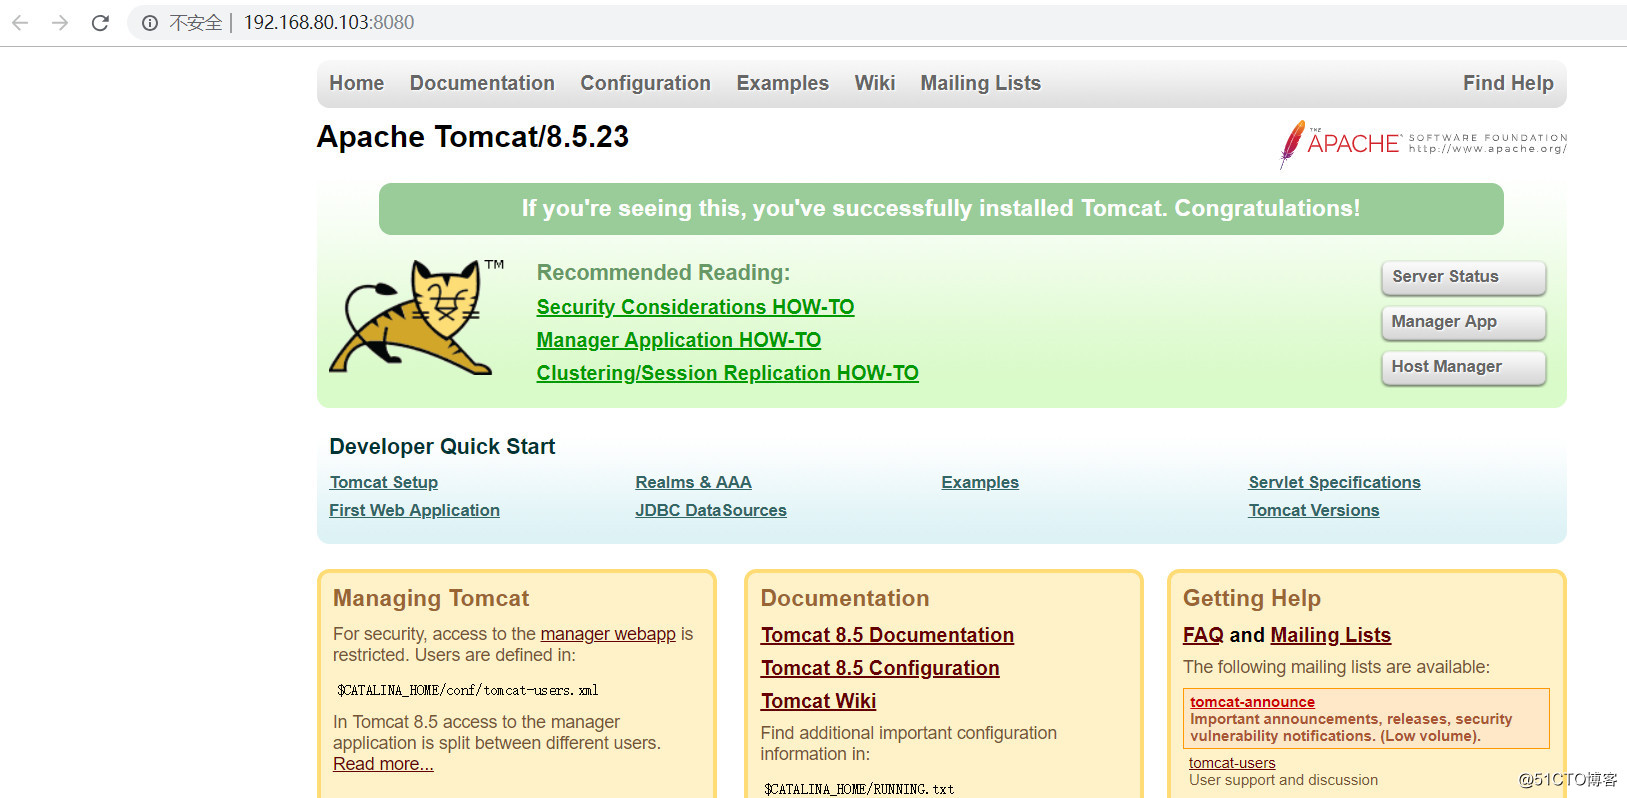Click the Apache Software Foundation logo
The width and height of the screenshot is (1627, 798).
1423,144
